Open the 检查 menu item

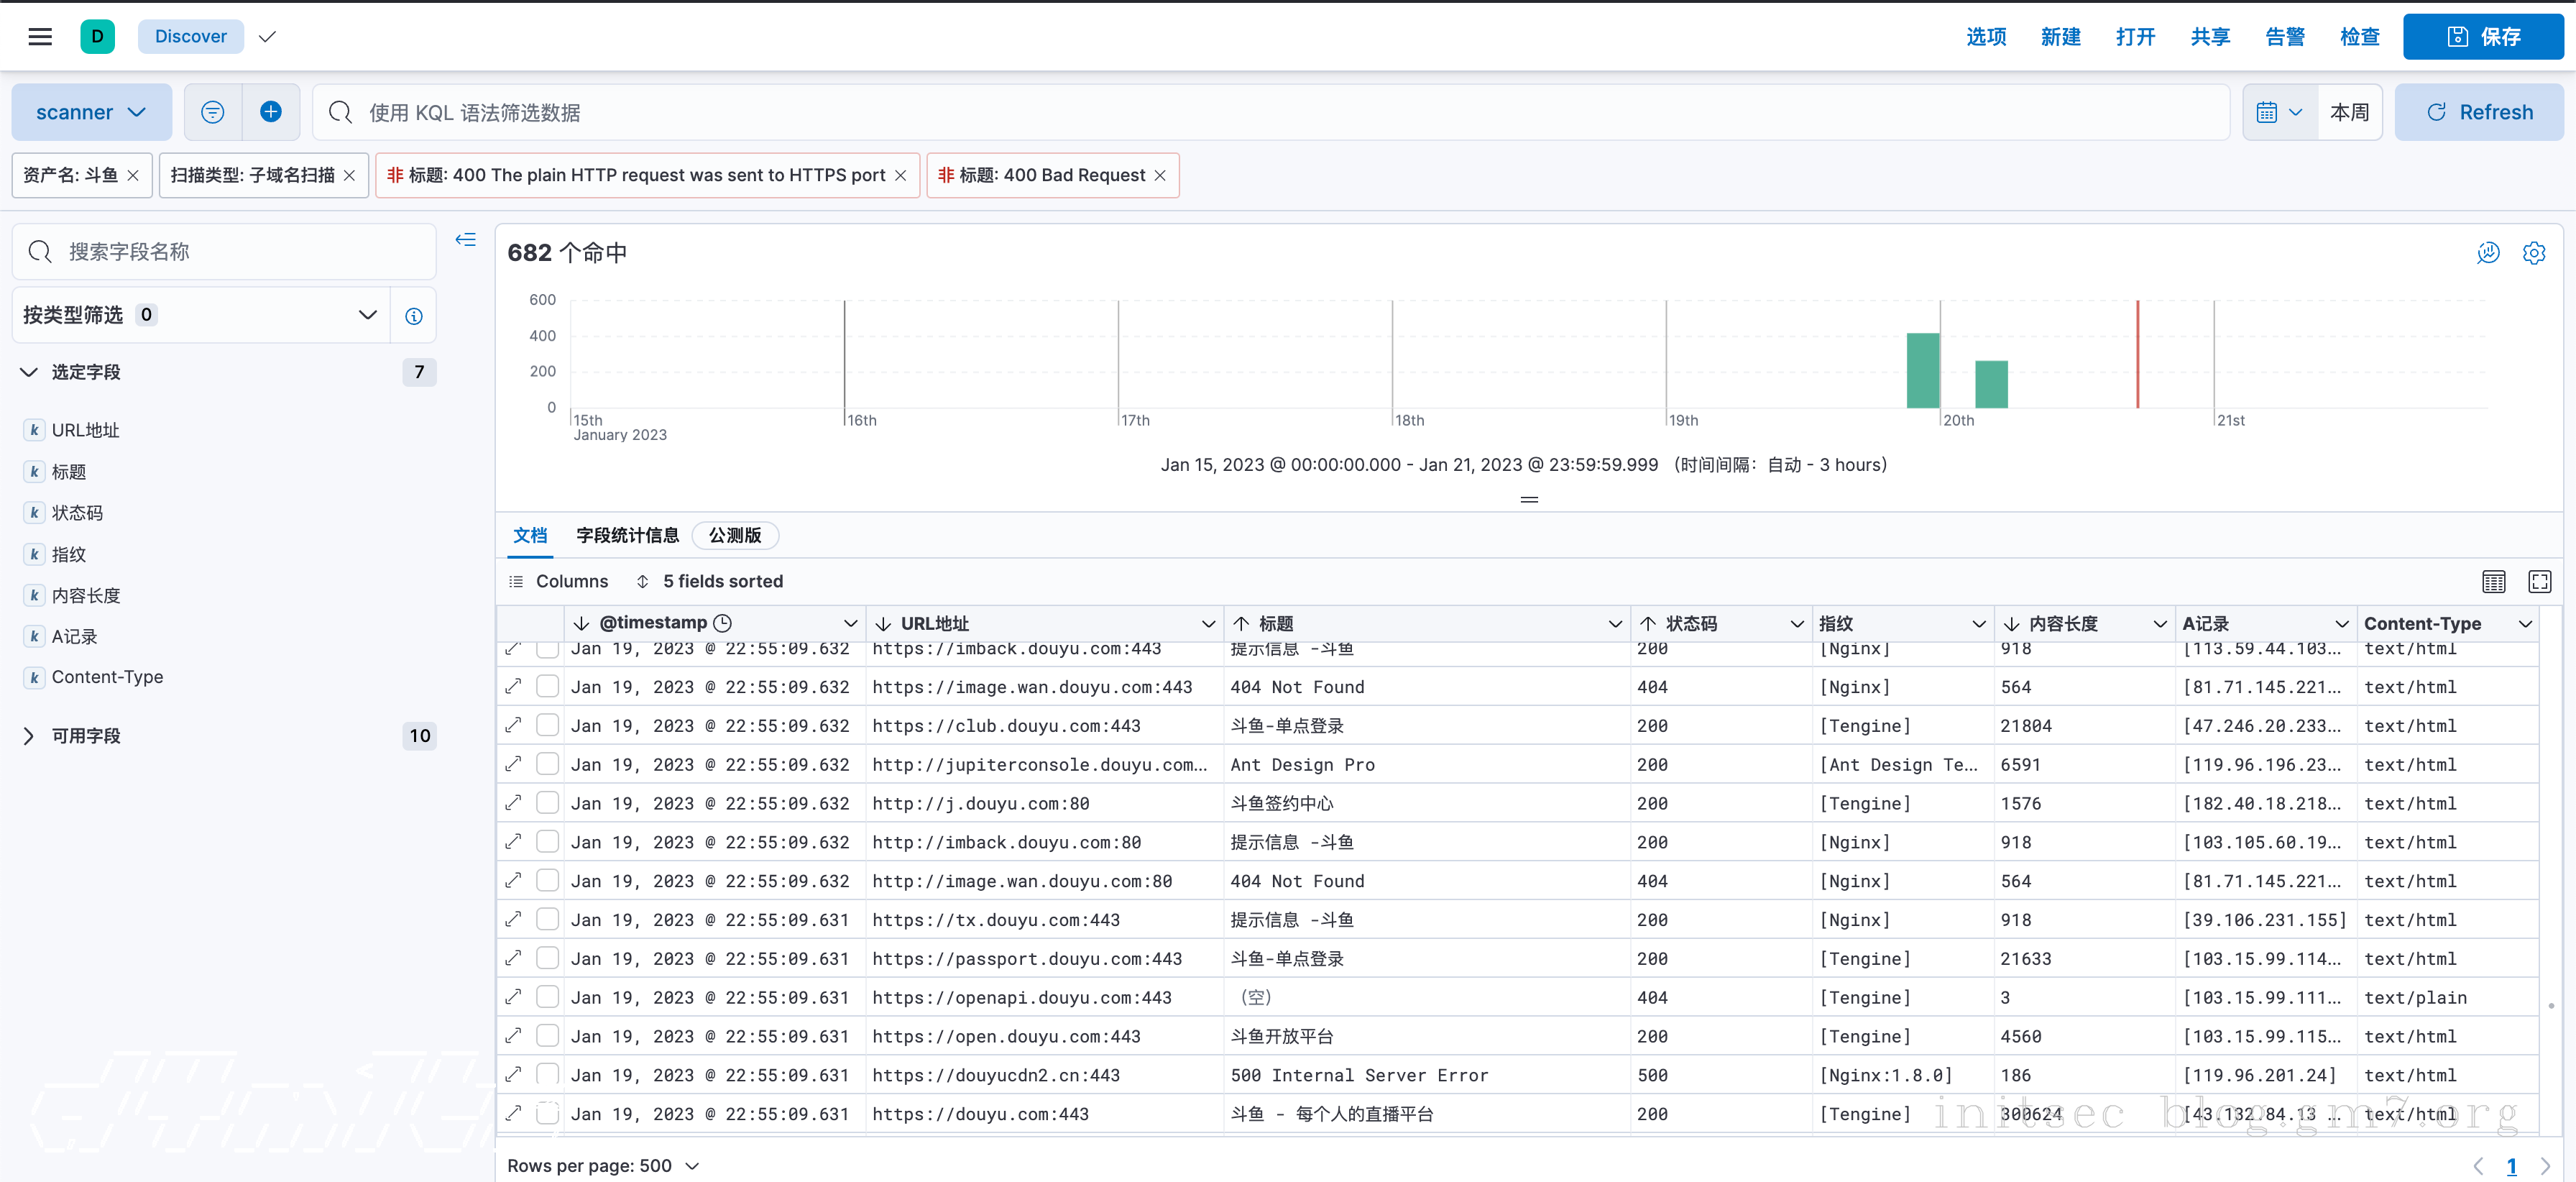pos(2359,37)
